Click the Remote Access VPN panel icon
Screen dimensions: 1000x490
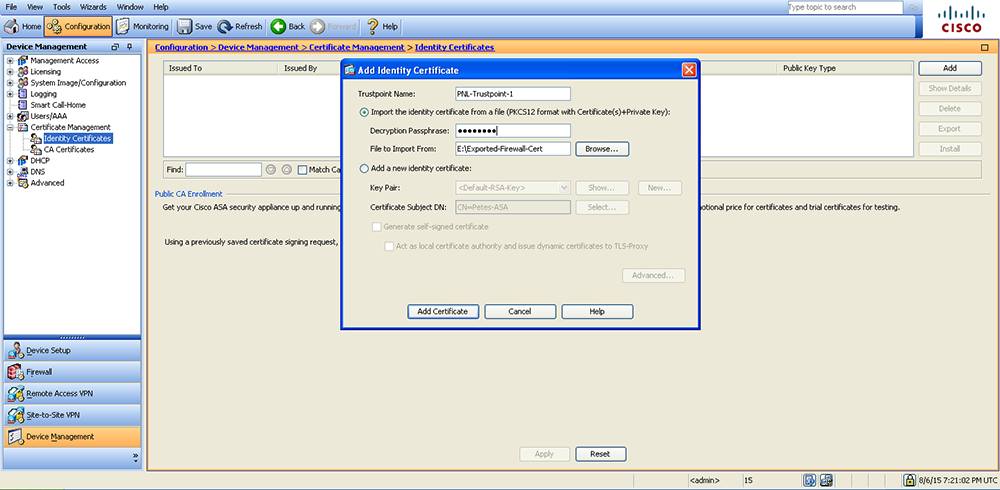(16, 394)
